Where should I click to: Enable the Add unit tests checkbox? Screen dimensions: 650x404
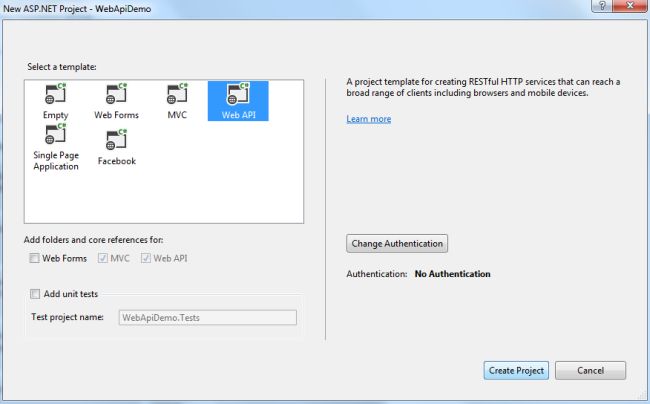(x=35, y=294)
